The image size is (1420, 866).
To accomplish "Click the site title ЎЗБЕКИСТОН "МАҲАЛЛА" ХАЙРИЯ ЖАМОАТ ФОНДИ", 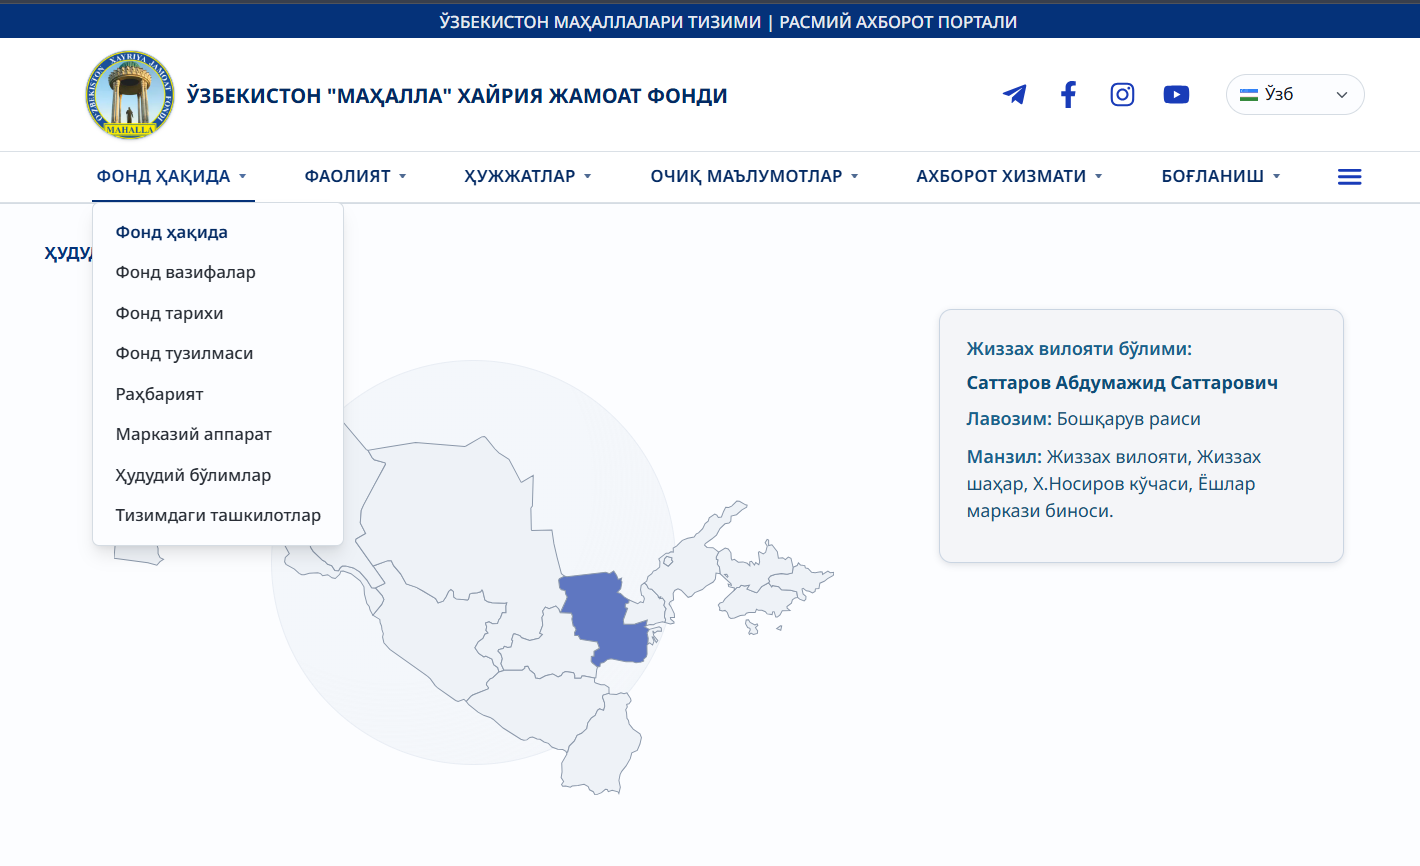I will (x=457, y=96).
